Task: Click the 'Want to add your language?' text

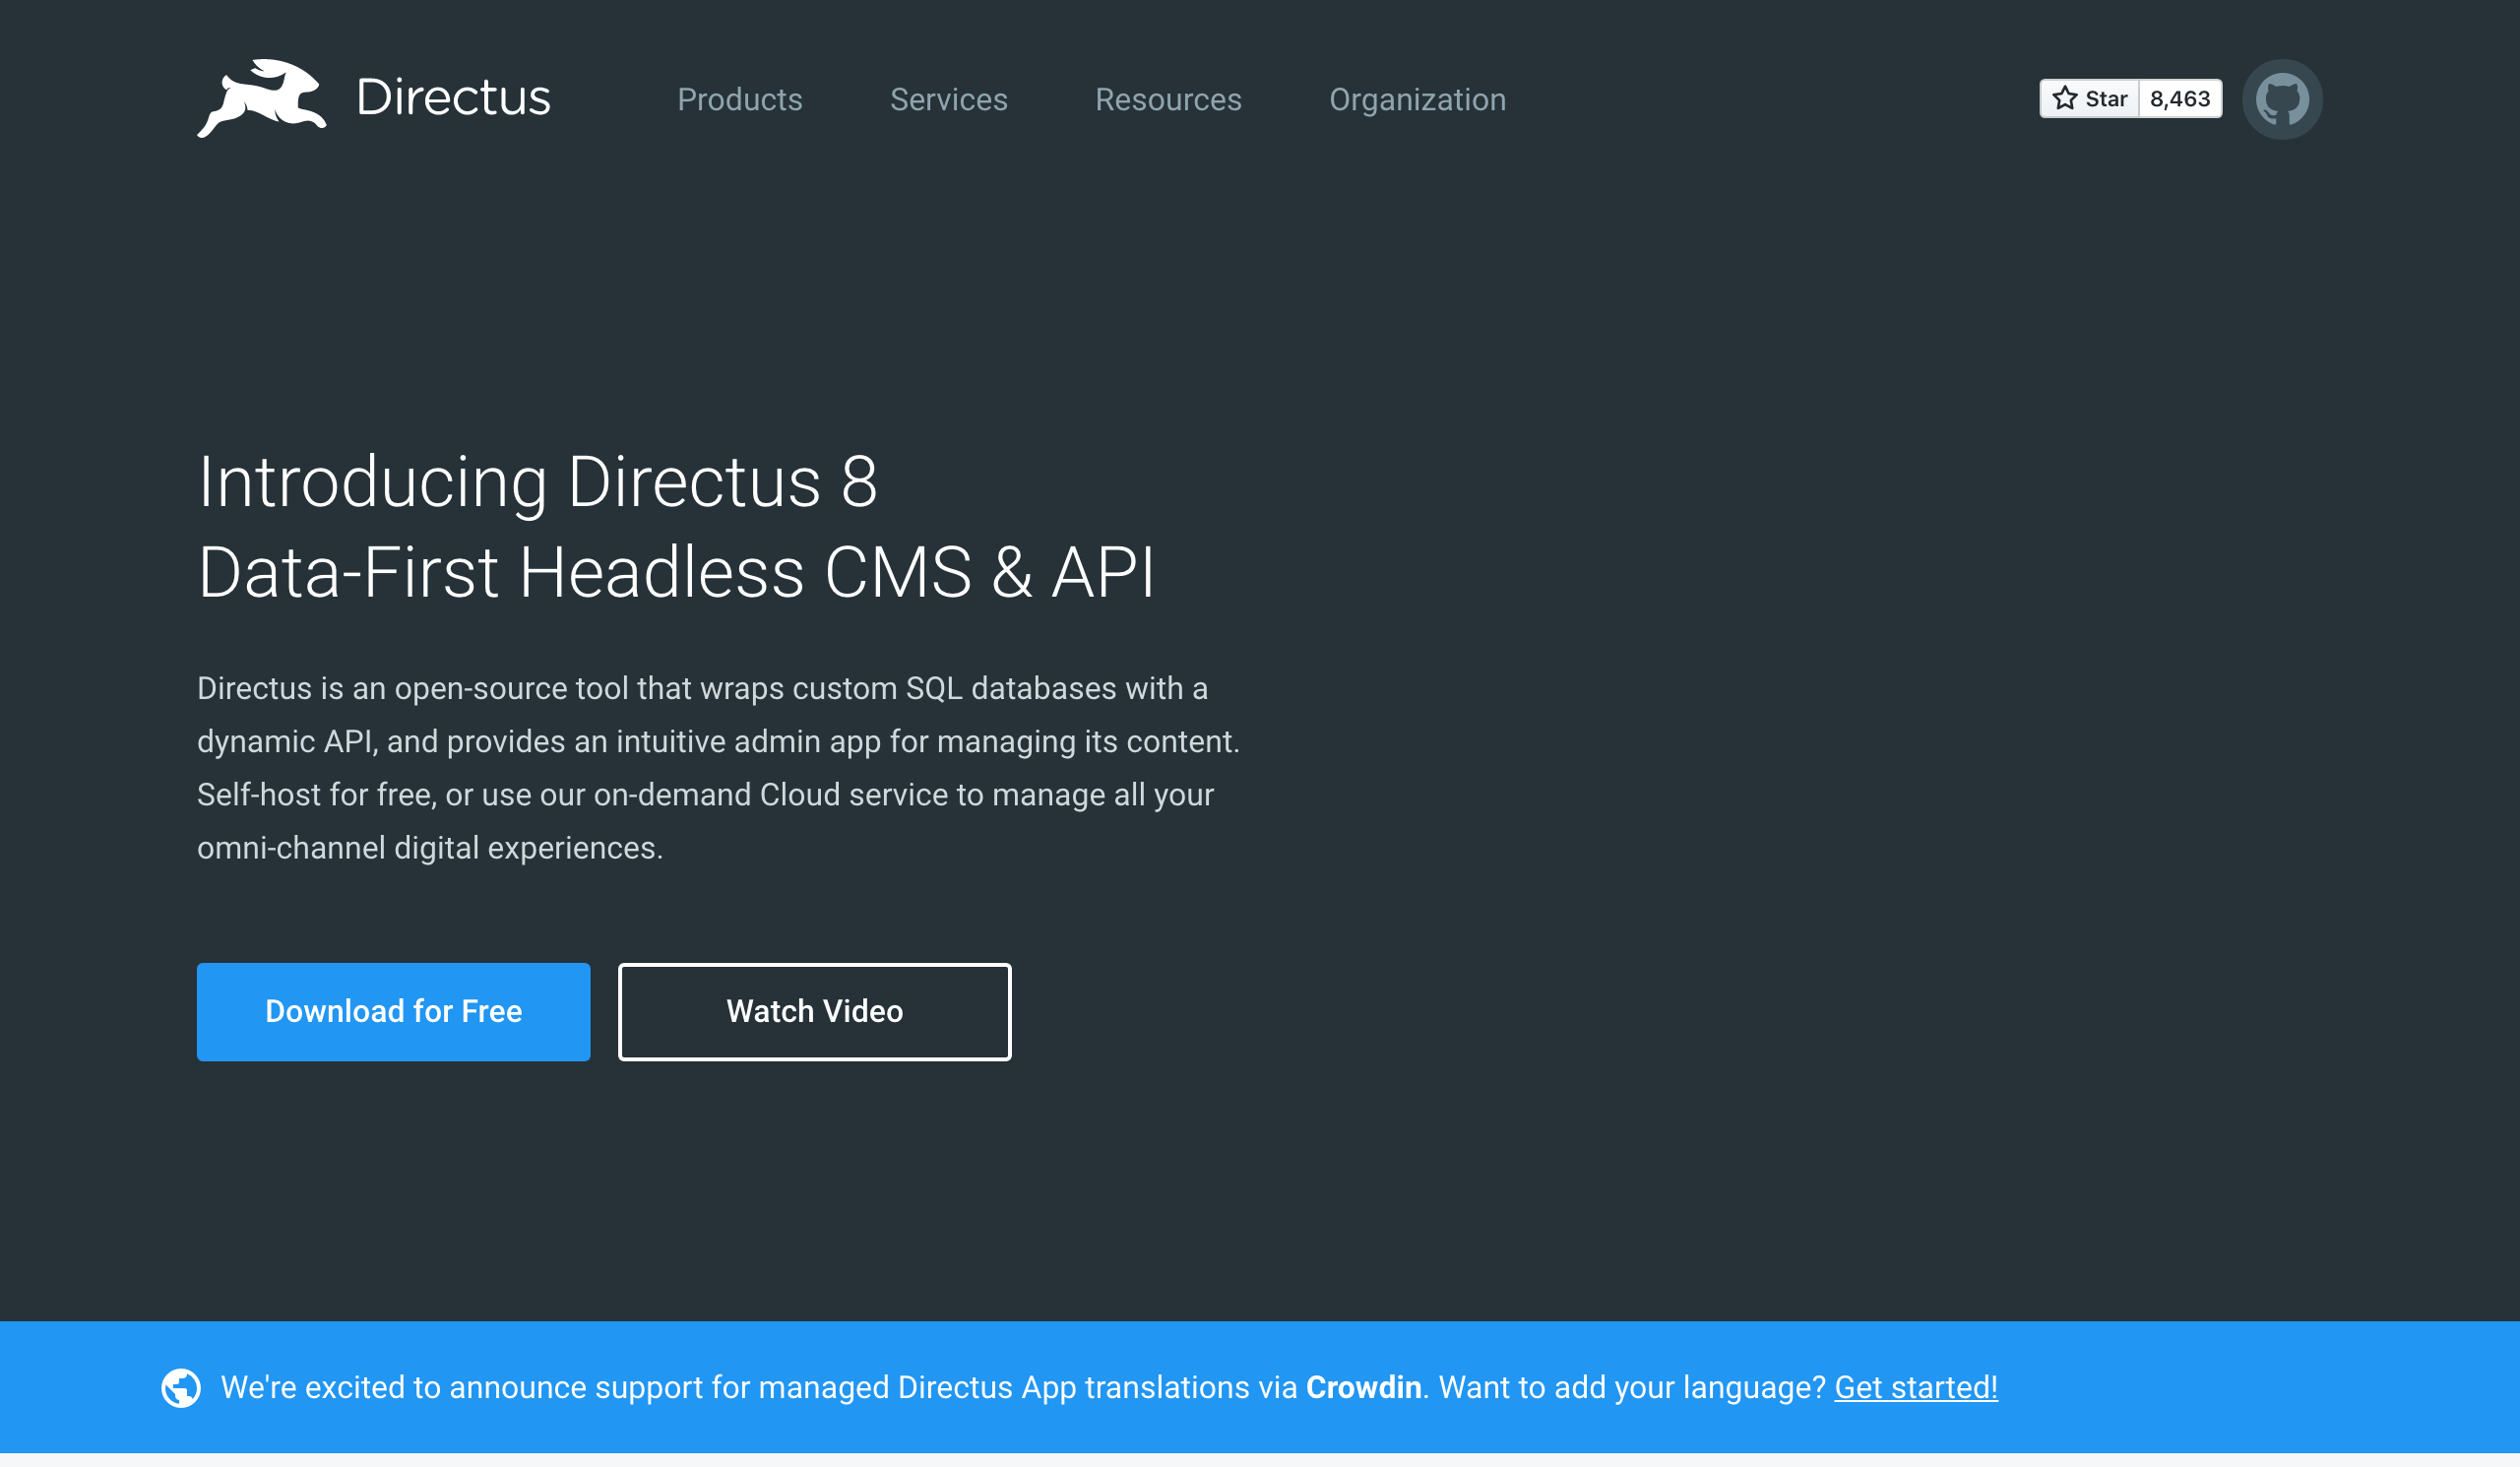Action: (1632, 1387)
